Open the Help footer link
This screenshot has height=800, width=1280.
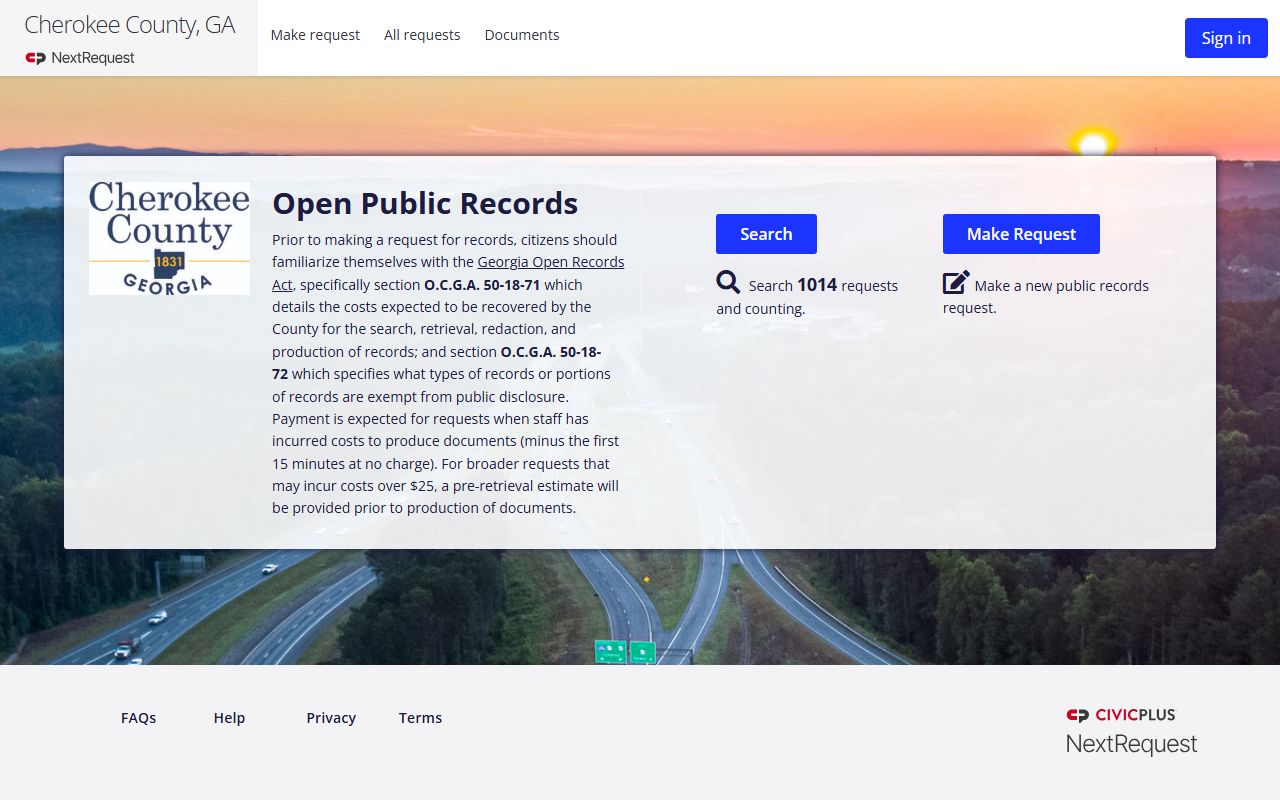pyautogui.click(x=229, y=718)
